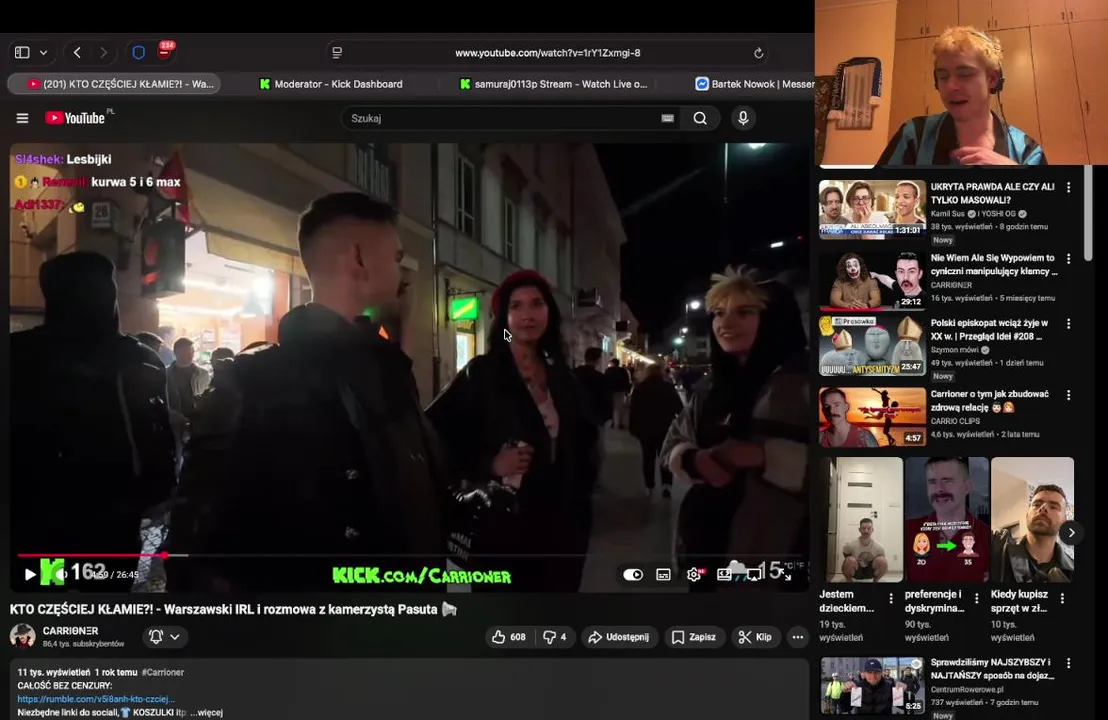
Task: Open CARRIONER channel name link
Action: click(70, 630)
